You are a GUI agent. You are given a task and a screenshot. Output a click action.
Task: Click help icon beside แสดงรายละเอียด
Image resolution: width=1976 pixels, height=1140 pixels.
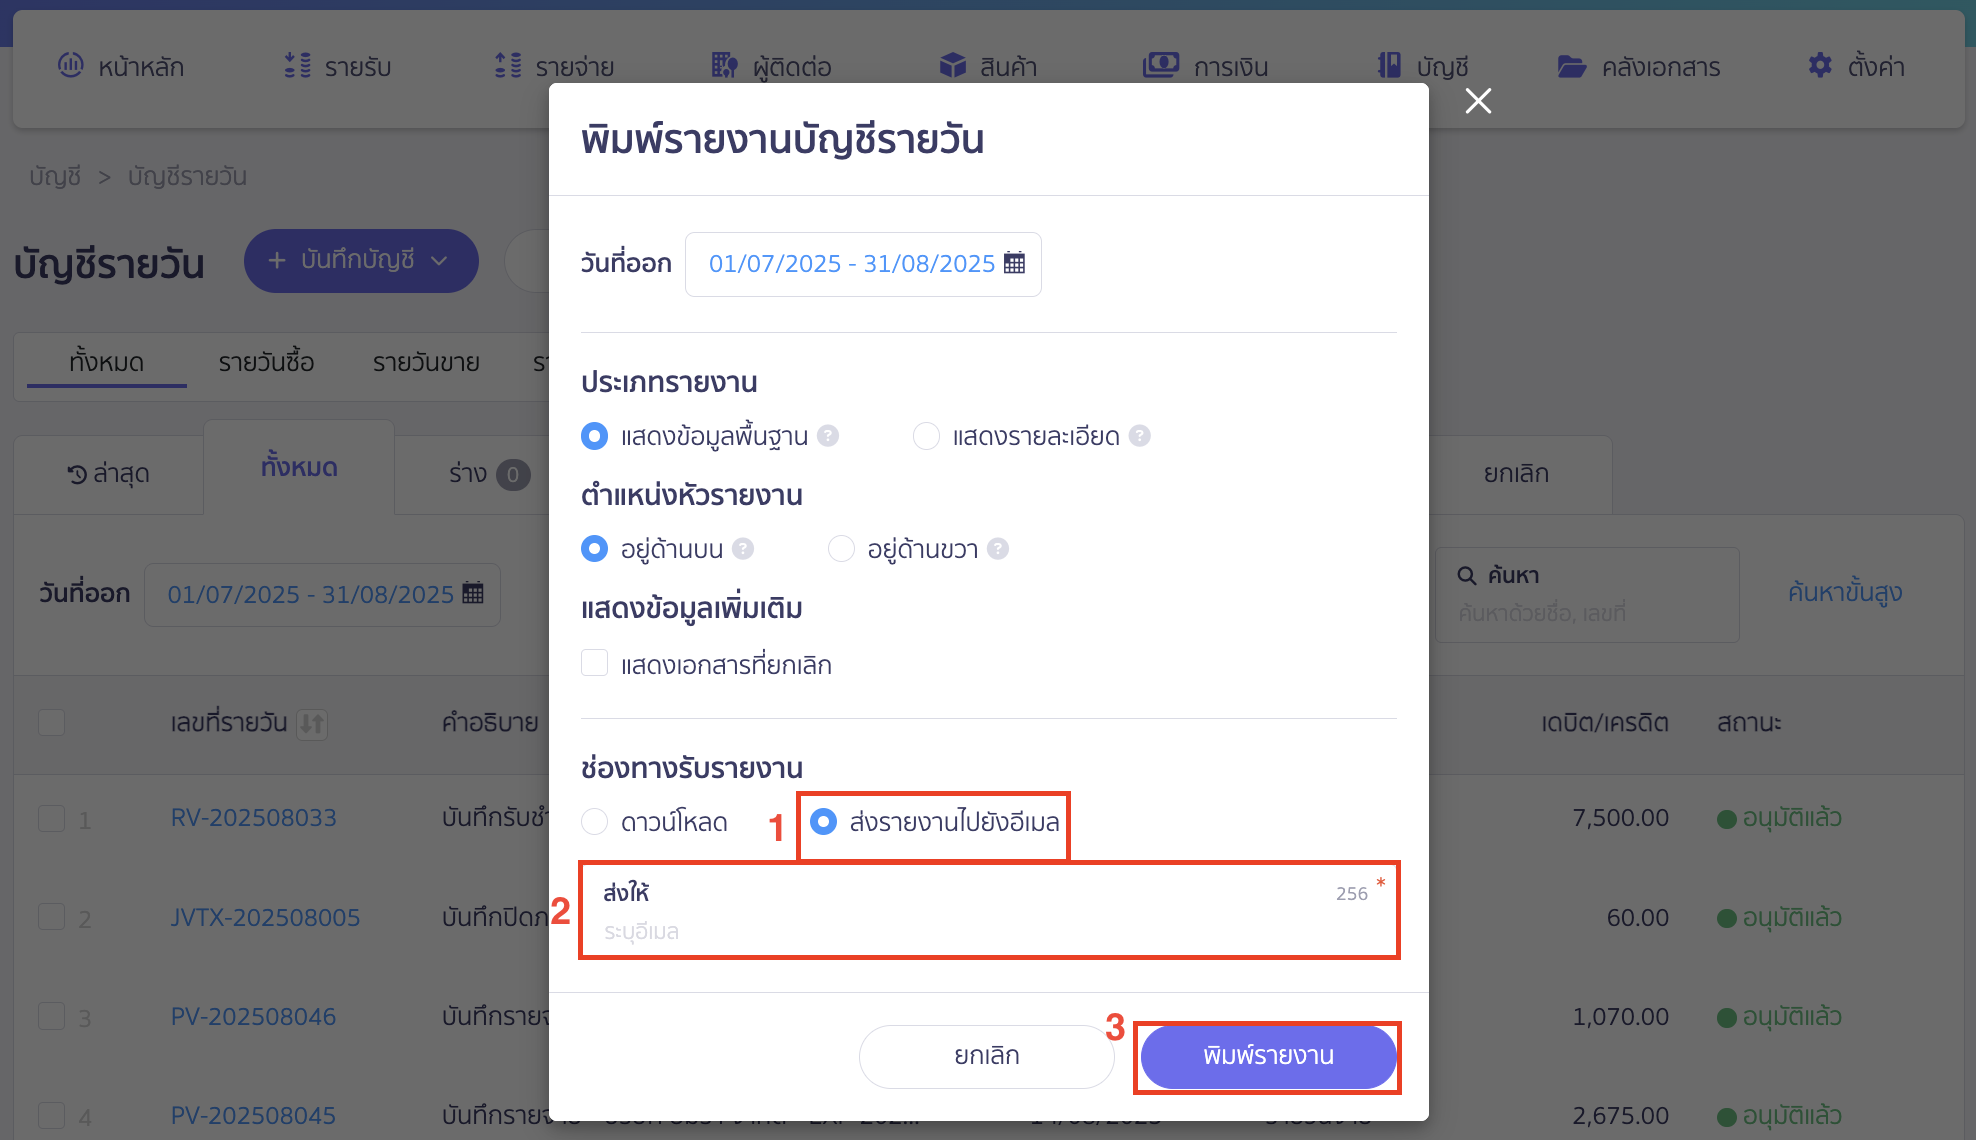pos(1140,436)
